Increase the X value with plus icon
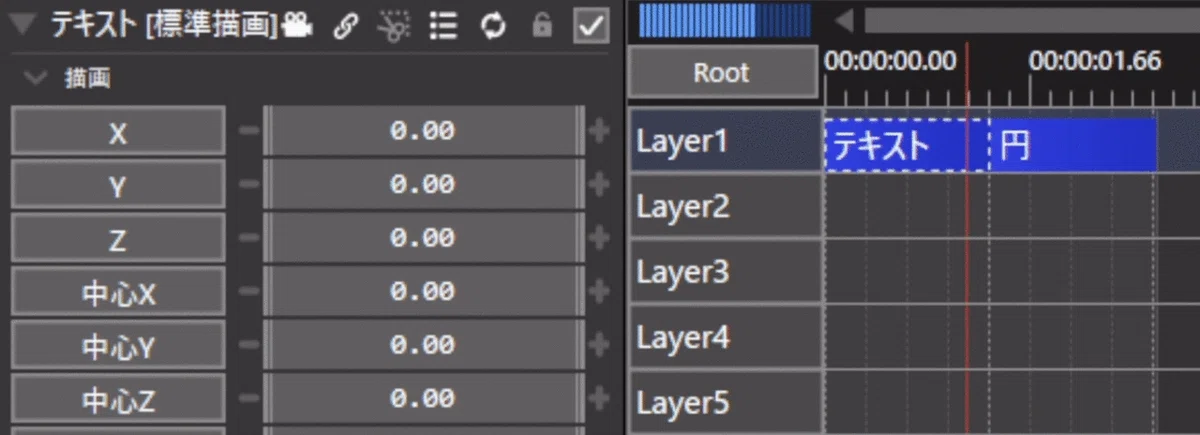Image resolution: width=1200 pixels, height=435 pixels. (x=600, y=131)
